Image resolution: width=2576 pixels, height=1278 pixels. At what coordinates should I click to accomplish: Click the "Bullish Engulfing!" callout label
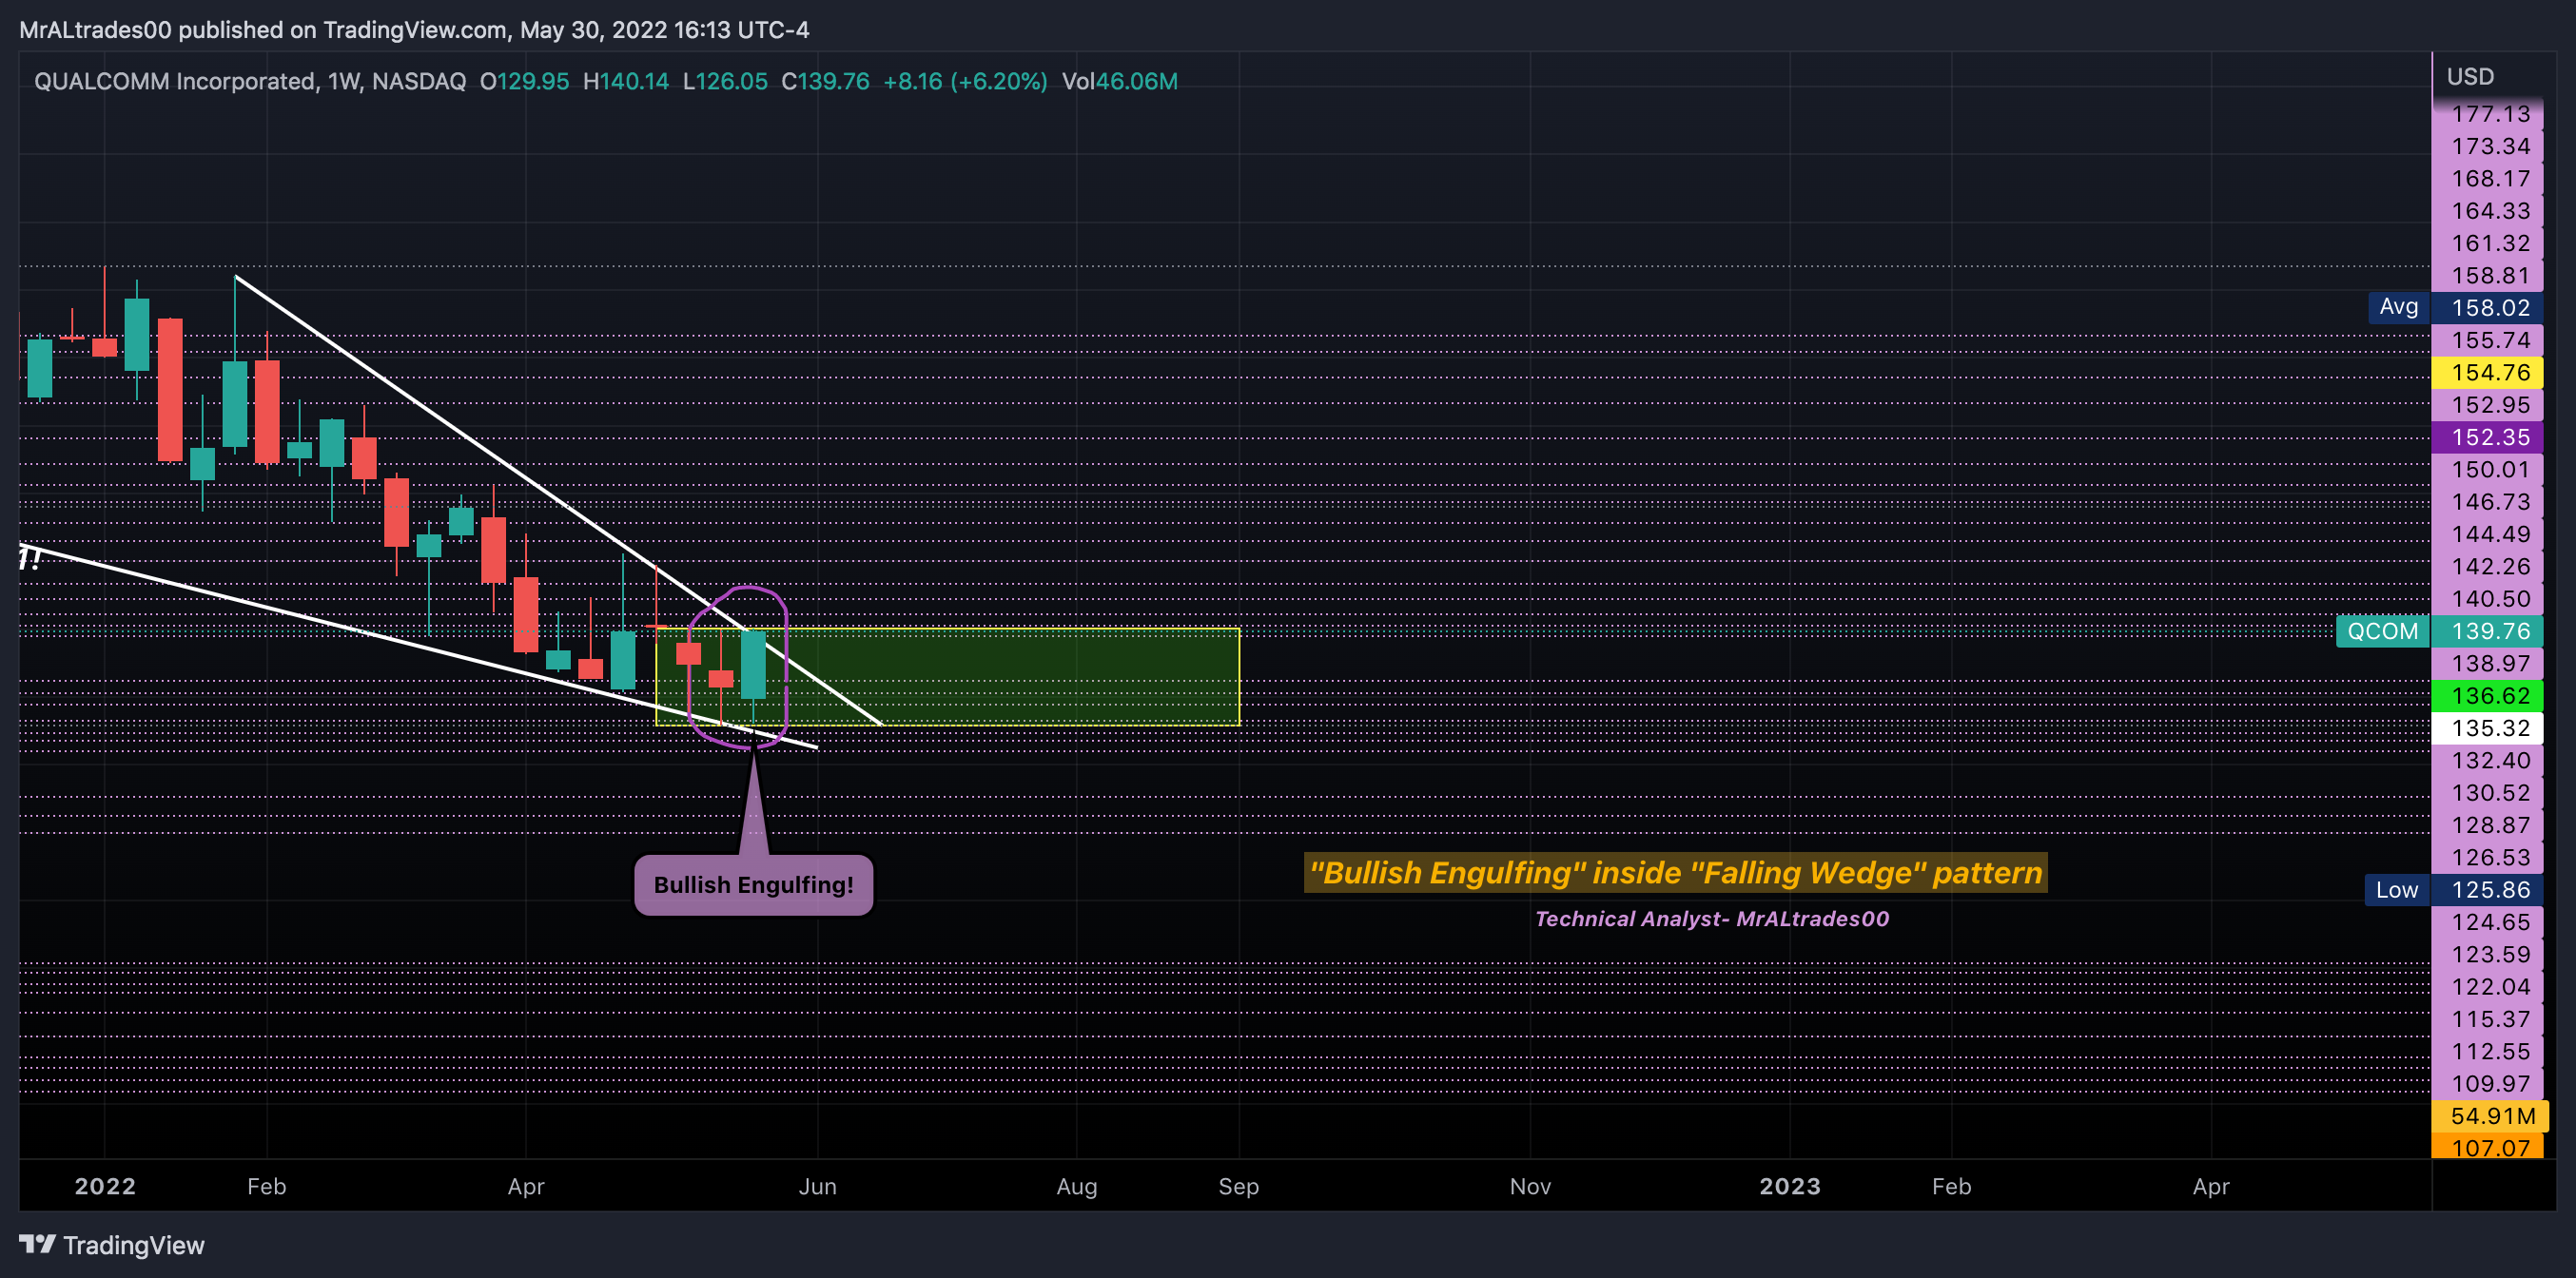[x=753, y=885]
